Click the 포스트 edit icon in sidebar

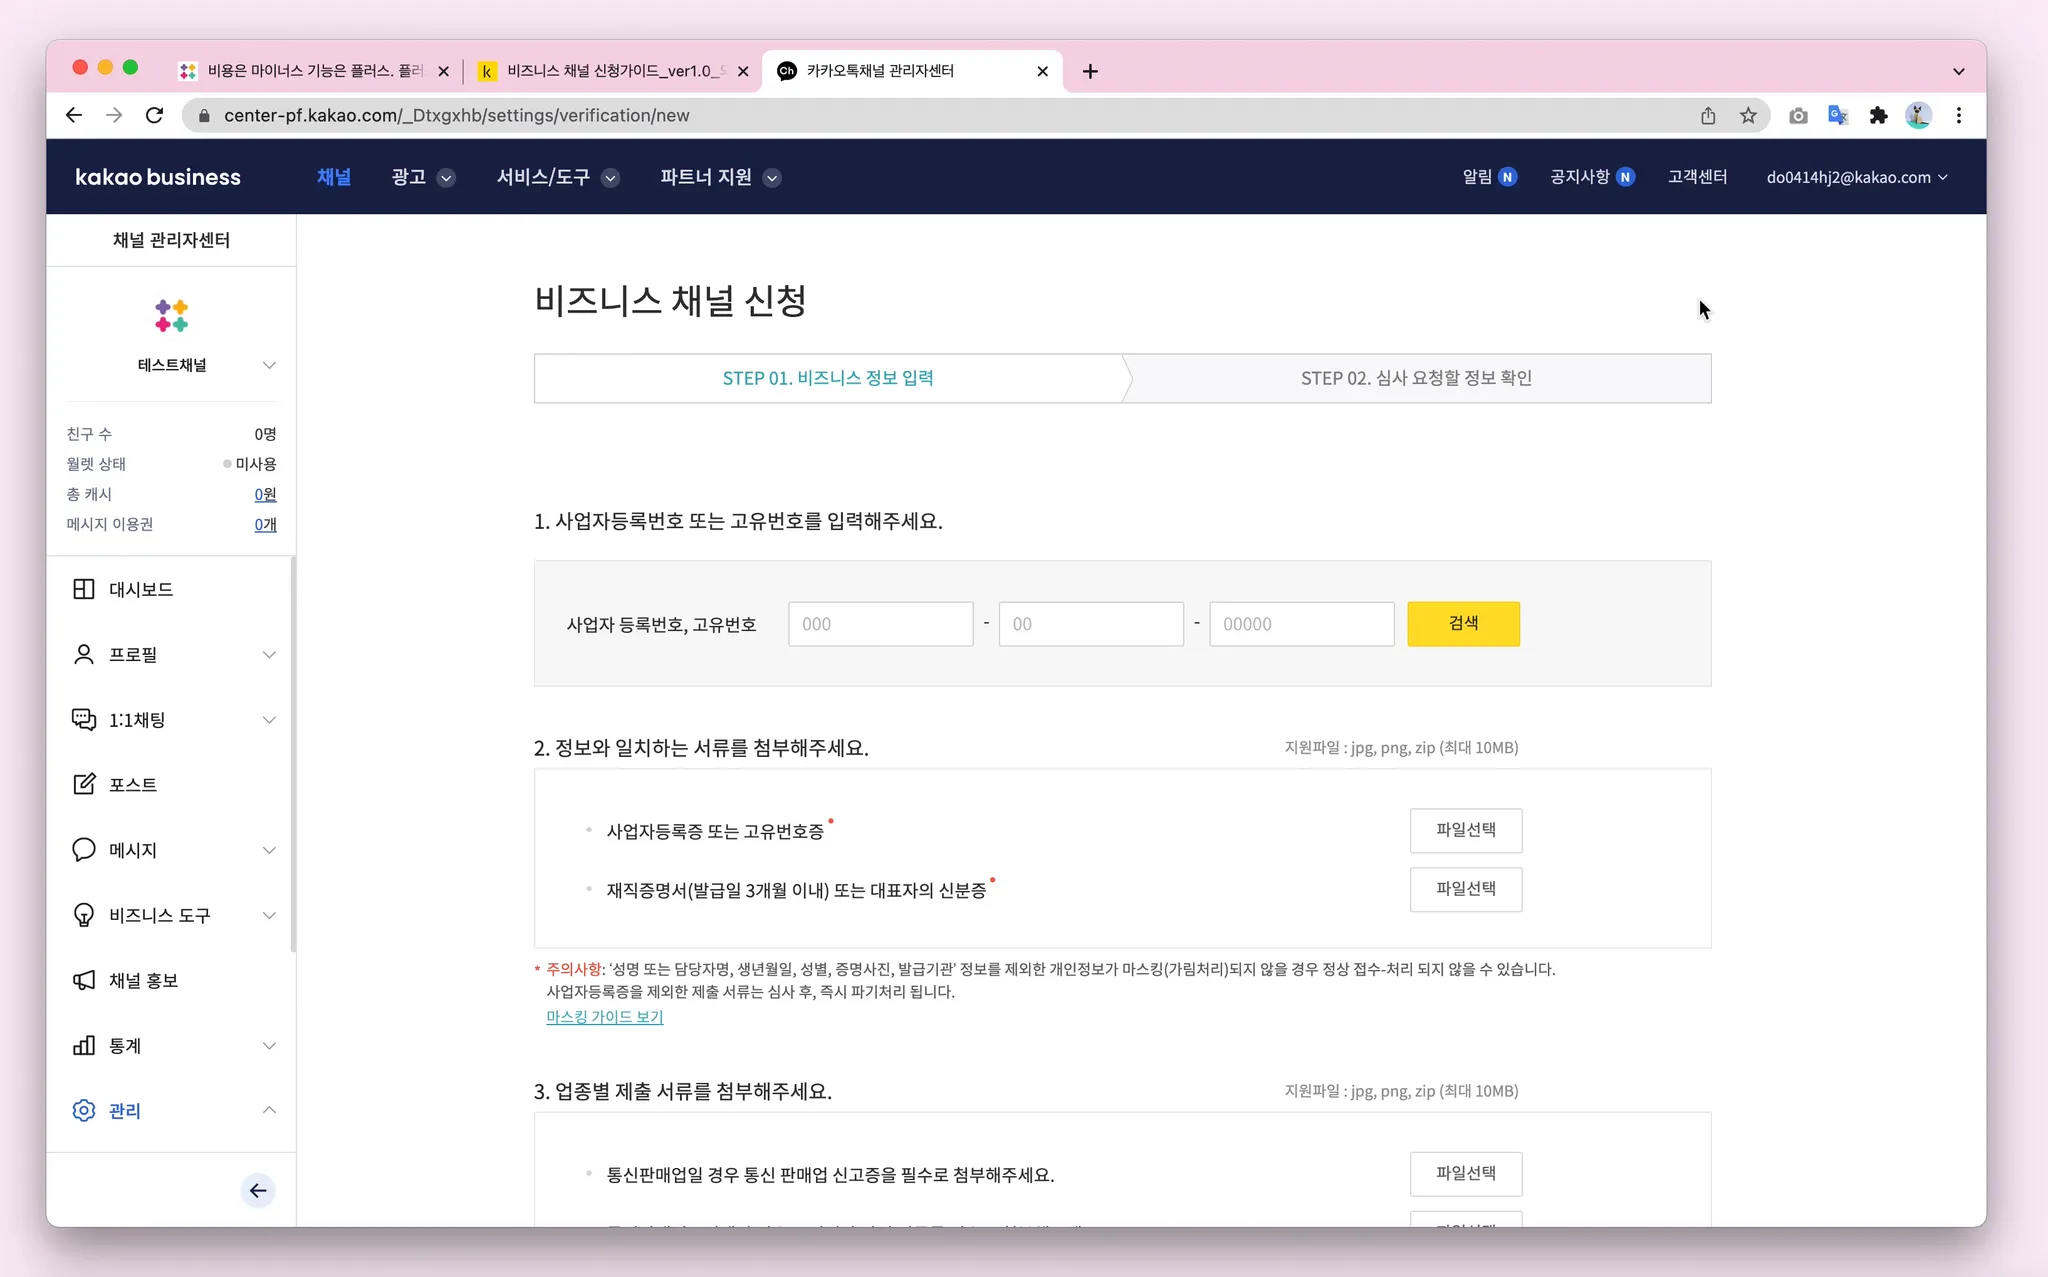click(x=84, y=784)
